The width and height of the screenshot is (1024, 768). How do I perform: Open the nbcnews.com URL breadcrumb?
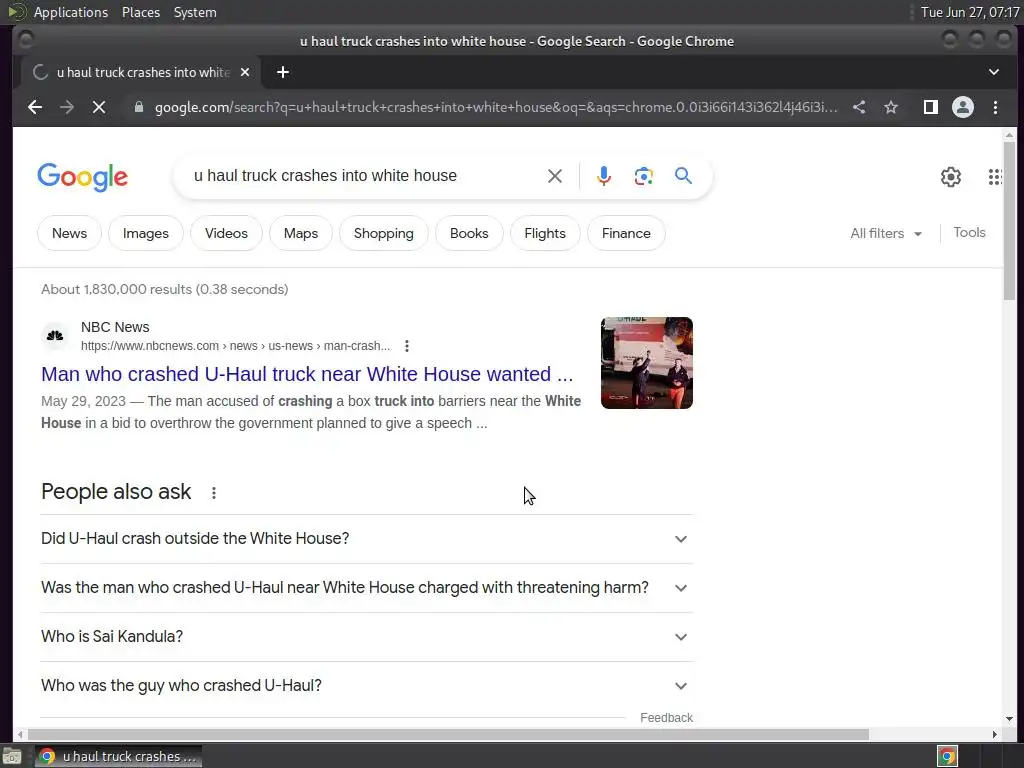point(235,346)
